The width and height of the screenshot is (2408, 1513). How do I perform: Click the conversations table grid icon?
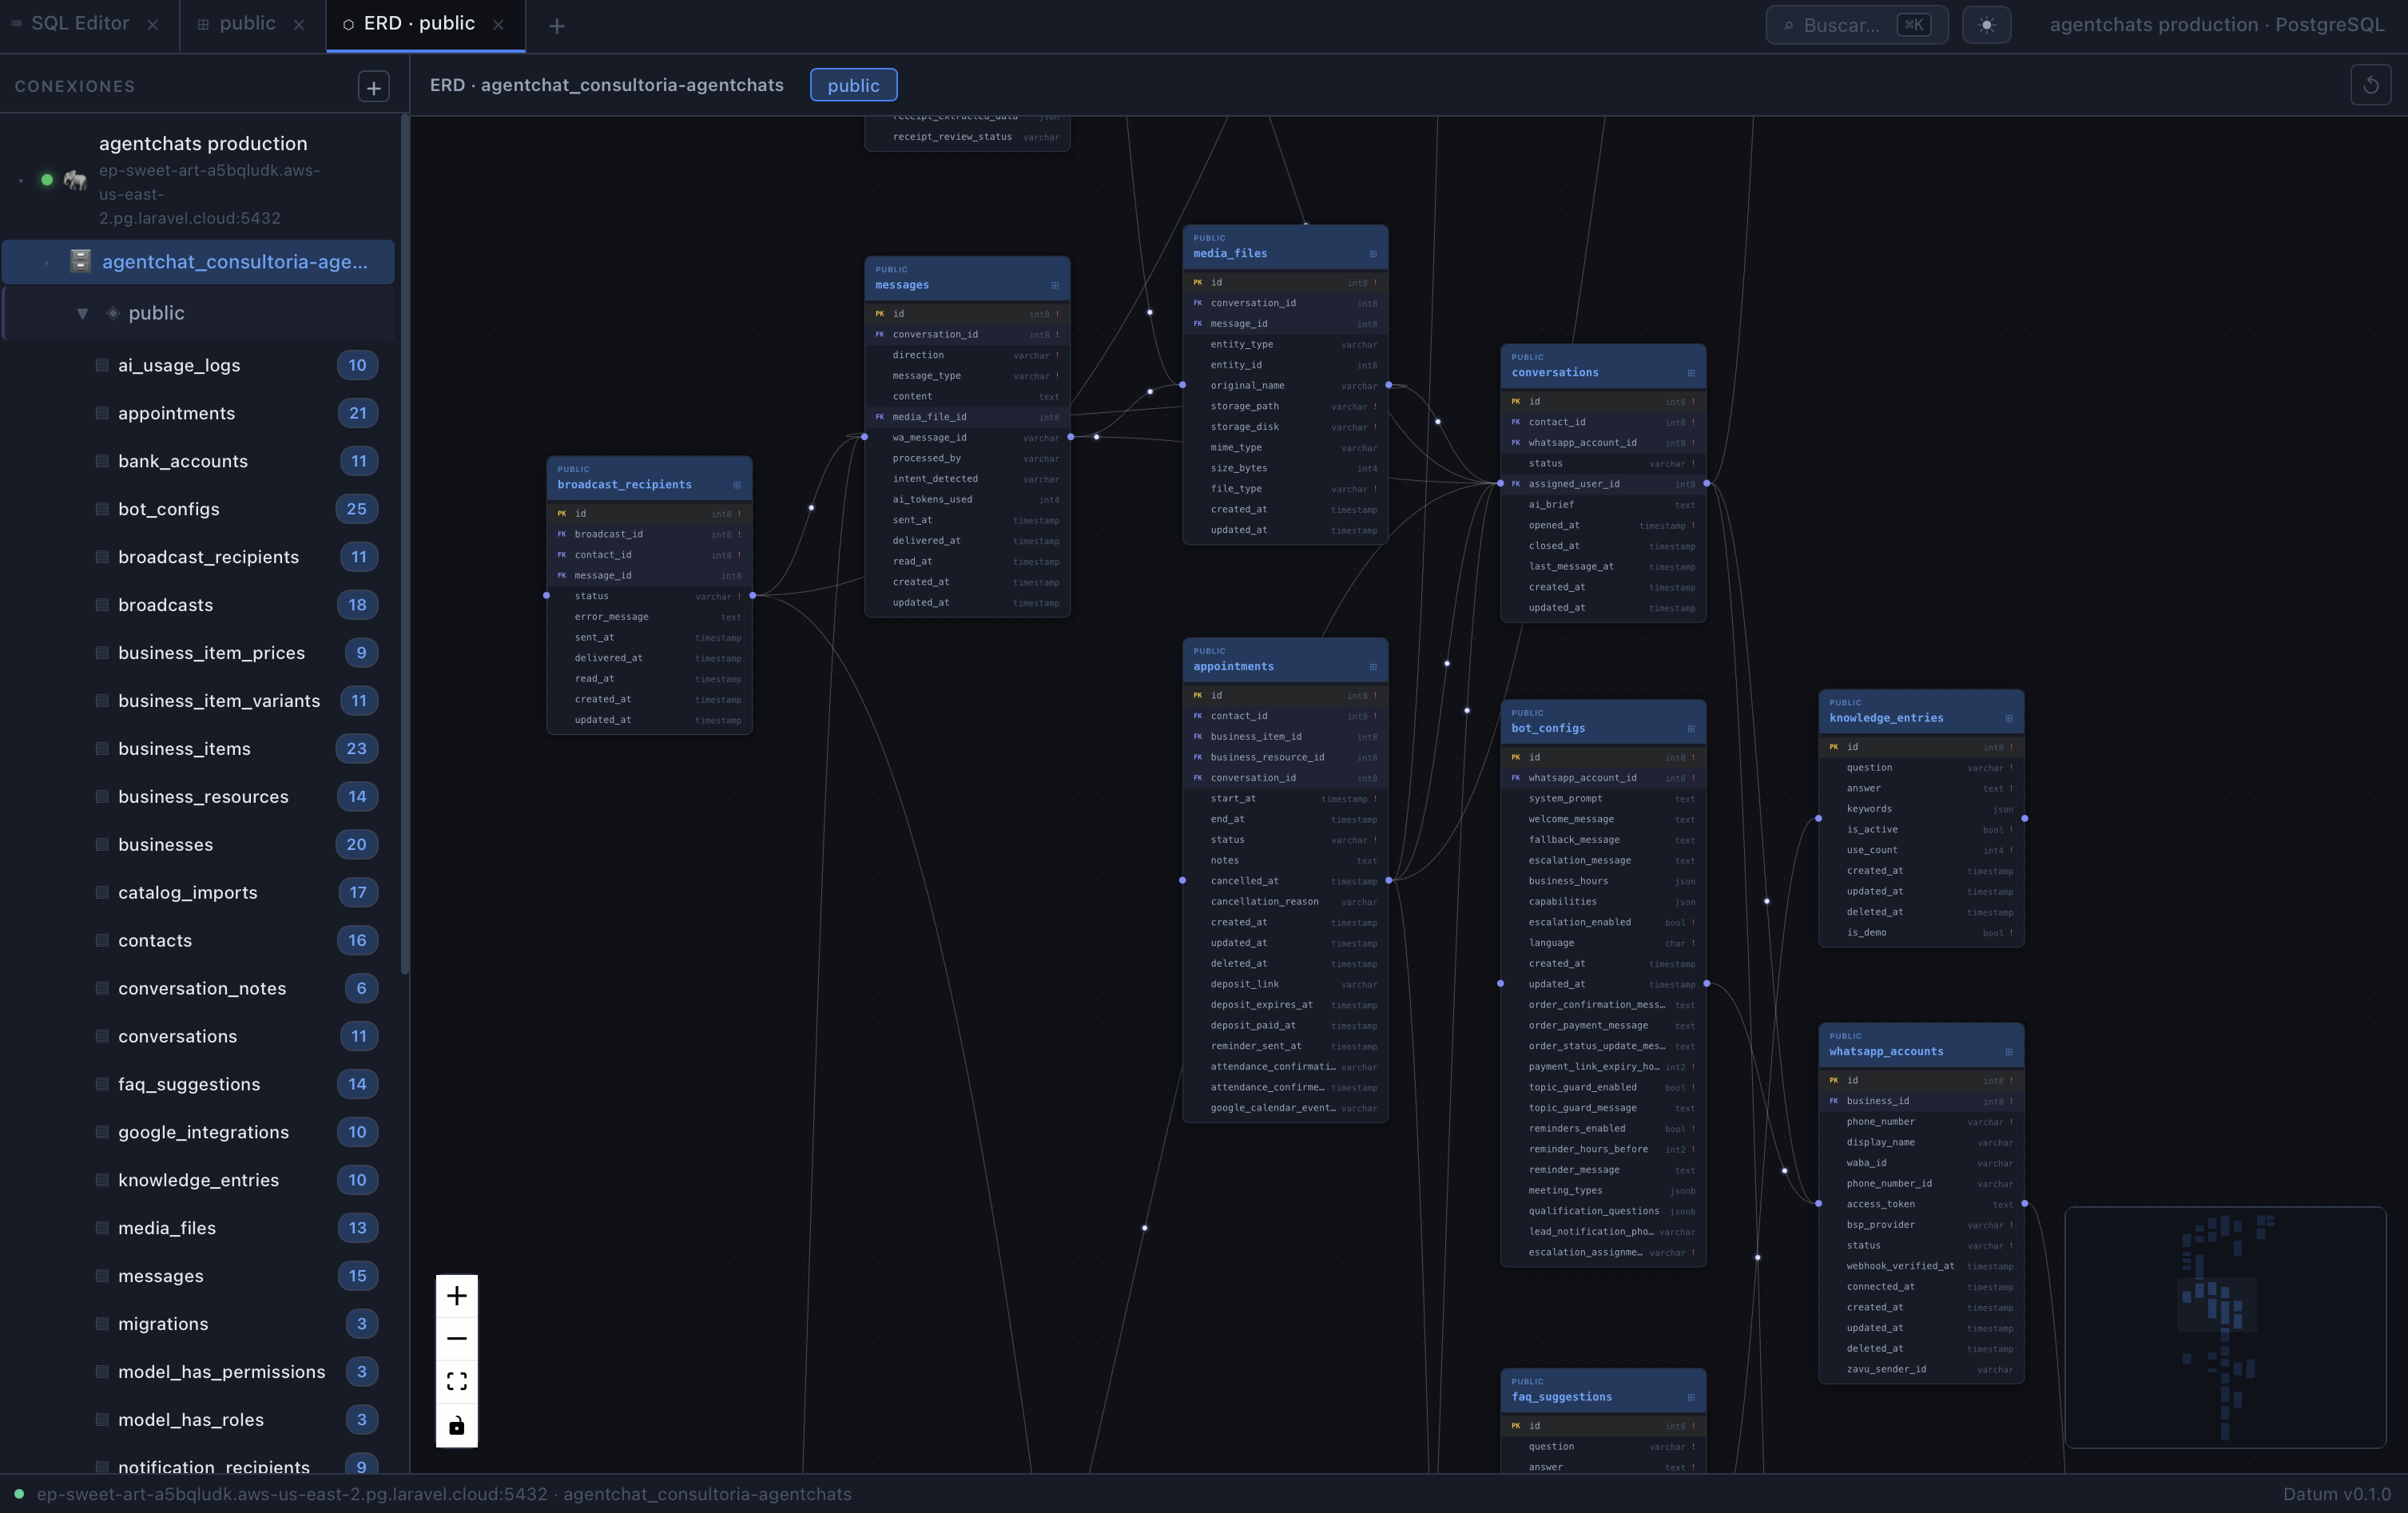pos(1690,373)
